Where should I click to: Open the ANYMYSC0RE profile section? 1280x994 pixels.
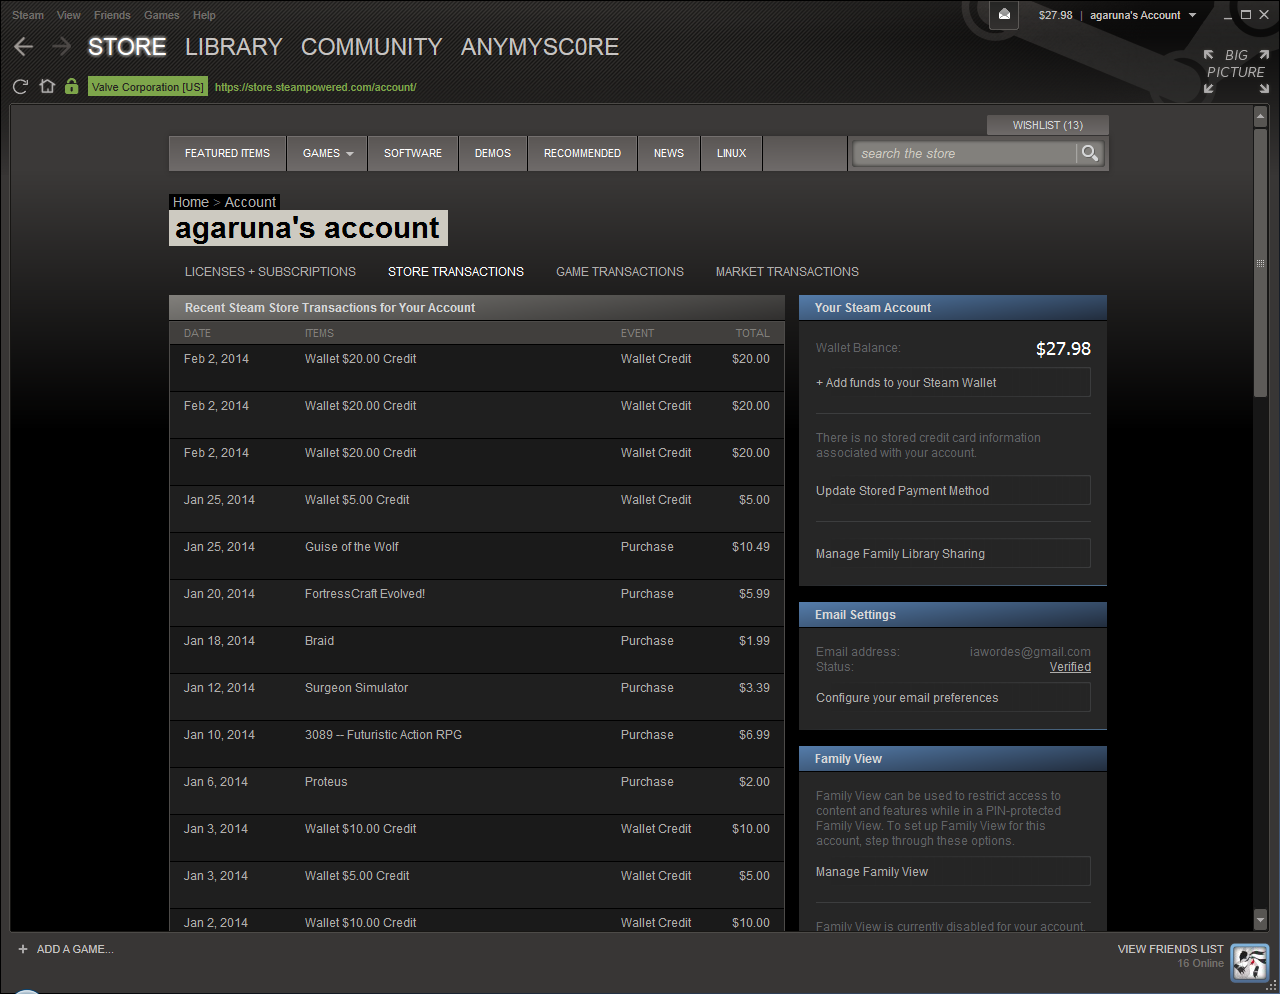(540, 47)
